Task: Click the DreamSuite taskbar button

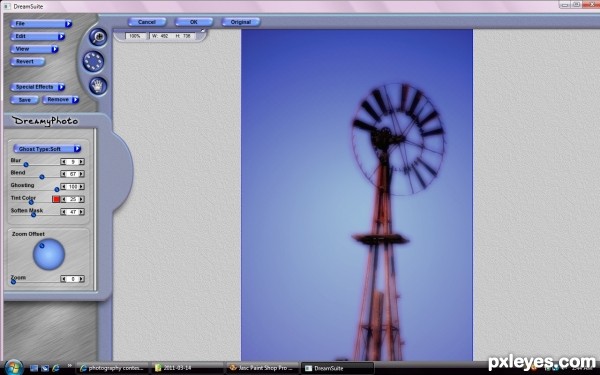Action: [337, 368]
